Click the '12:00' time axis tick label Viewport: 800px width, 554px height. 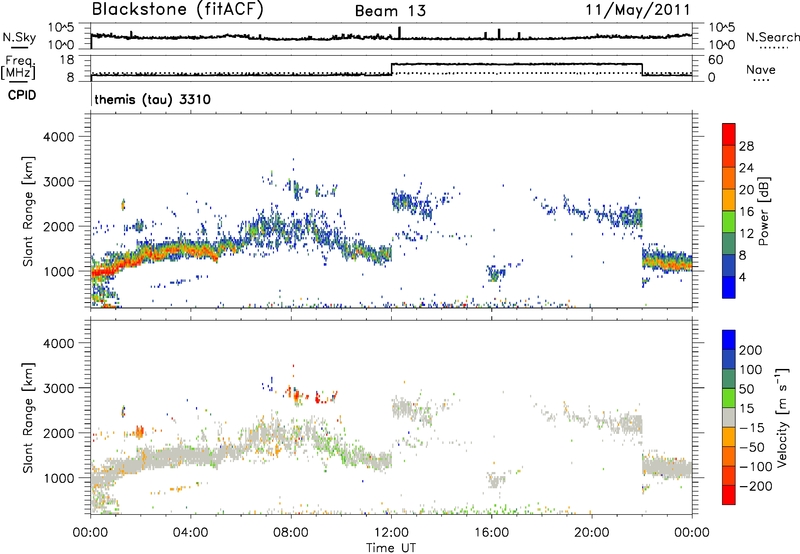[x=391, y=533]
